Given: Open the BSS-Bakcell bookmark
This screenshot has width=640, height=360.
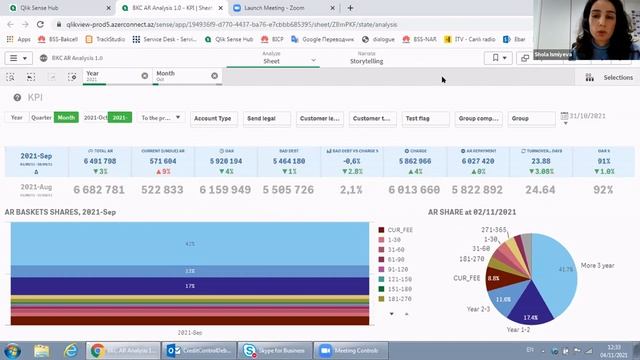Looking at the screenshot, I should click(x=58, y=39).
